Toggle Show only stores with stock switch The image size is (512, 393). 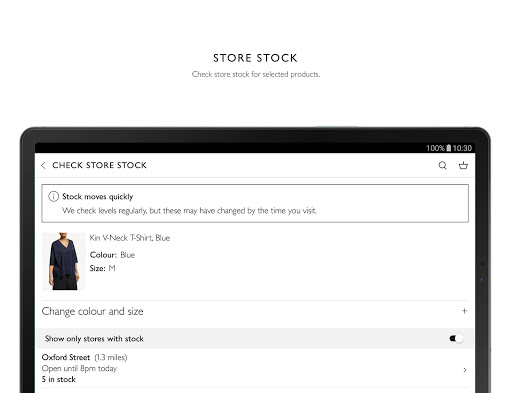[x=456, y=339]
